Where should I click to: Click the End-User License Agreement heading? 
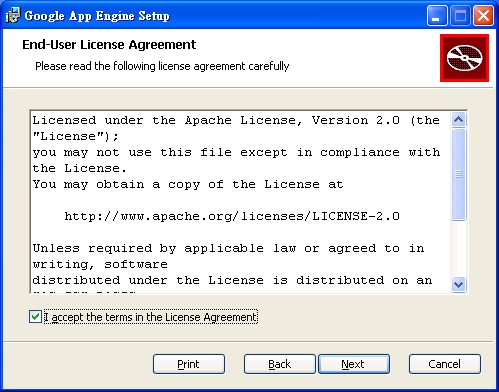(109, 45)
